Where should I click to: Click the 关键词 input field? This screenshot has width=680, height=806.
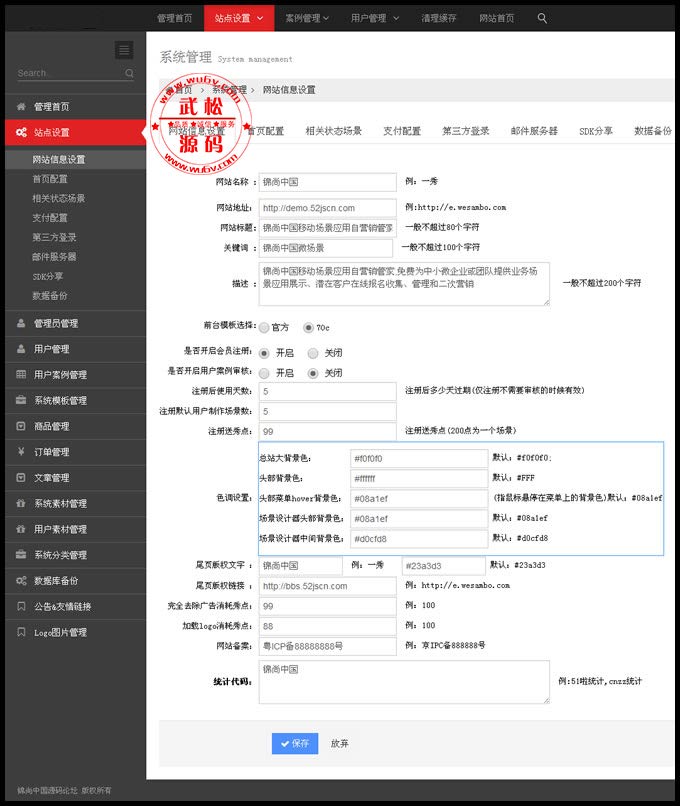pyautogui.click(x=325, y=248)
